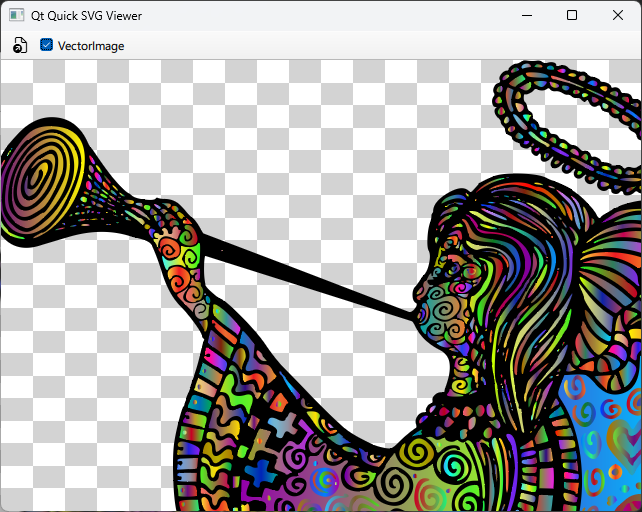The width and height of the screenshot is (642, 512).
Task: Click the VectorImage label text
Action: pyautogui.click(x=91, y=46)
